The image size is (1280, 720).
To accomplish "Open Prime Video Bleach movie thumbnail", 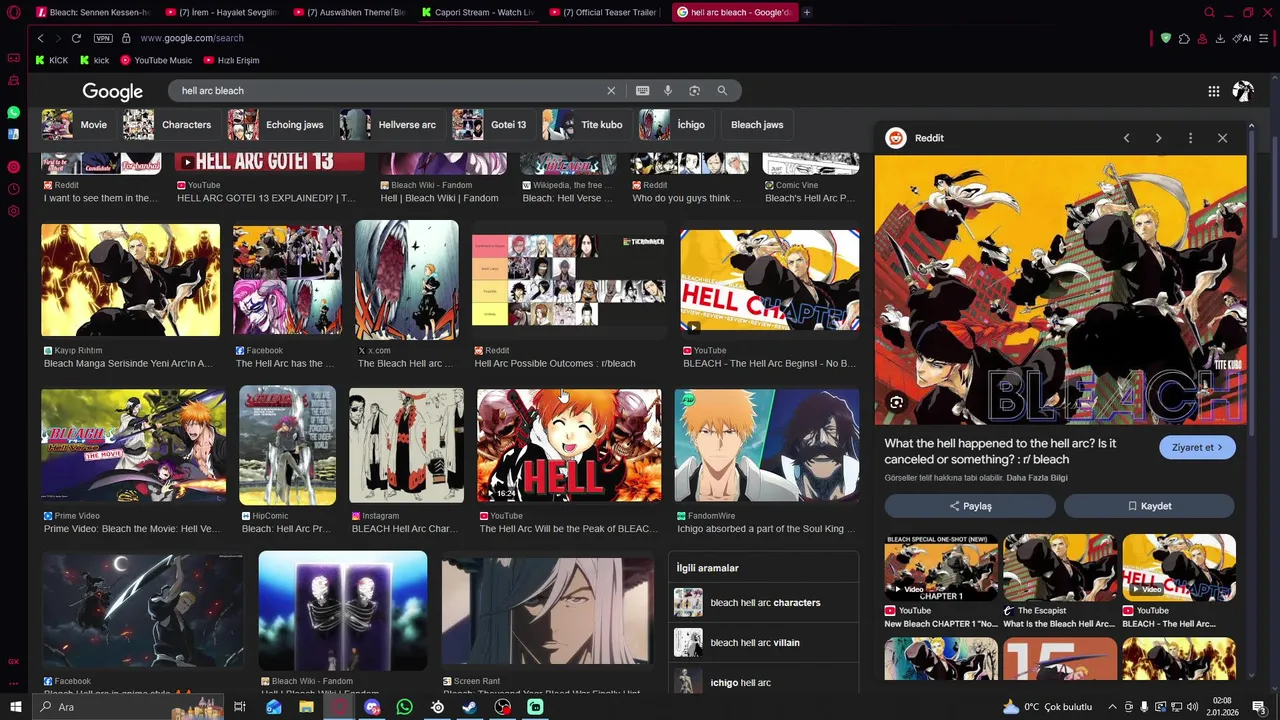I will (134, 445).
